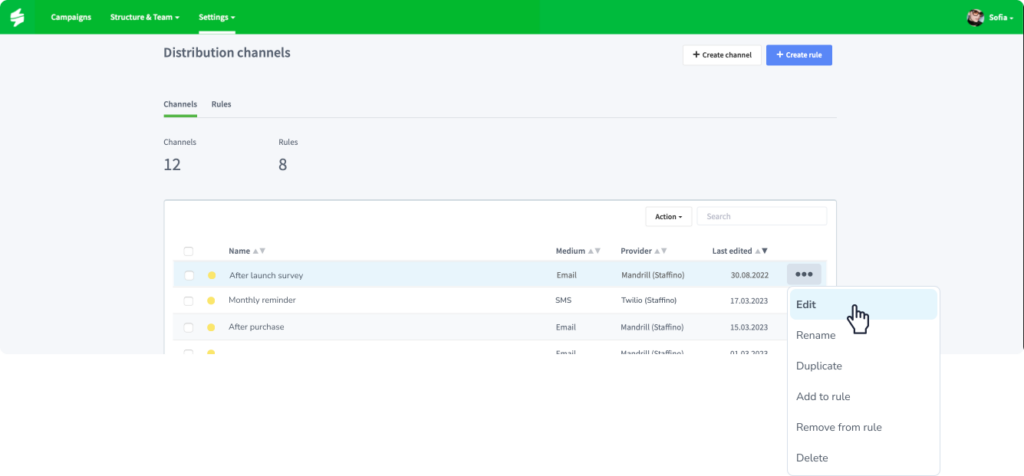Check the After launch survey row checkbox

click(189, 276)
